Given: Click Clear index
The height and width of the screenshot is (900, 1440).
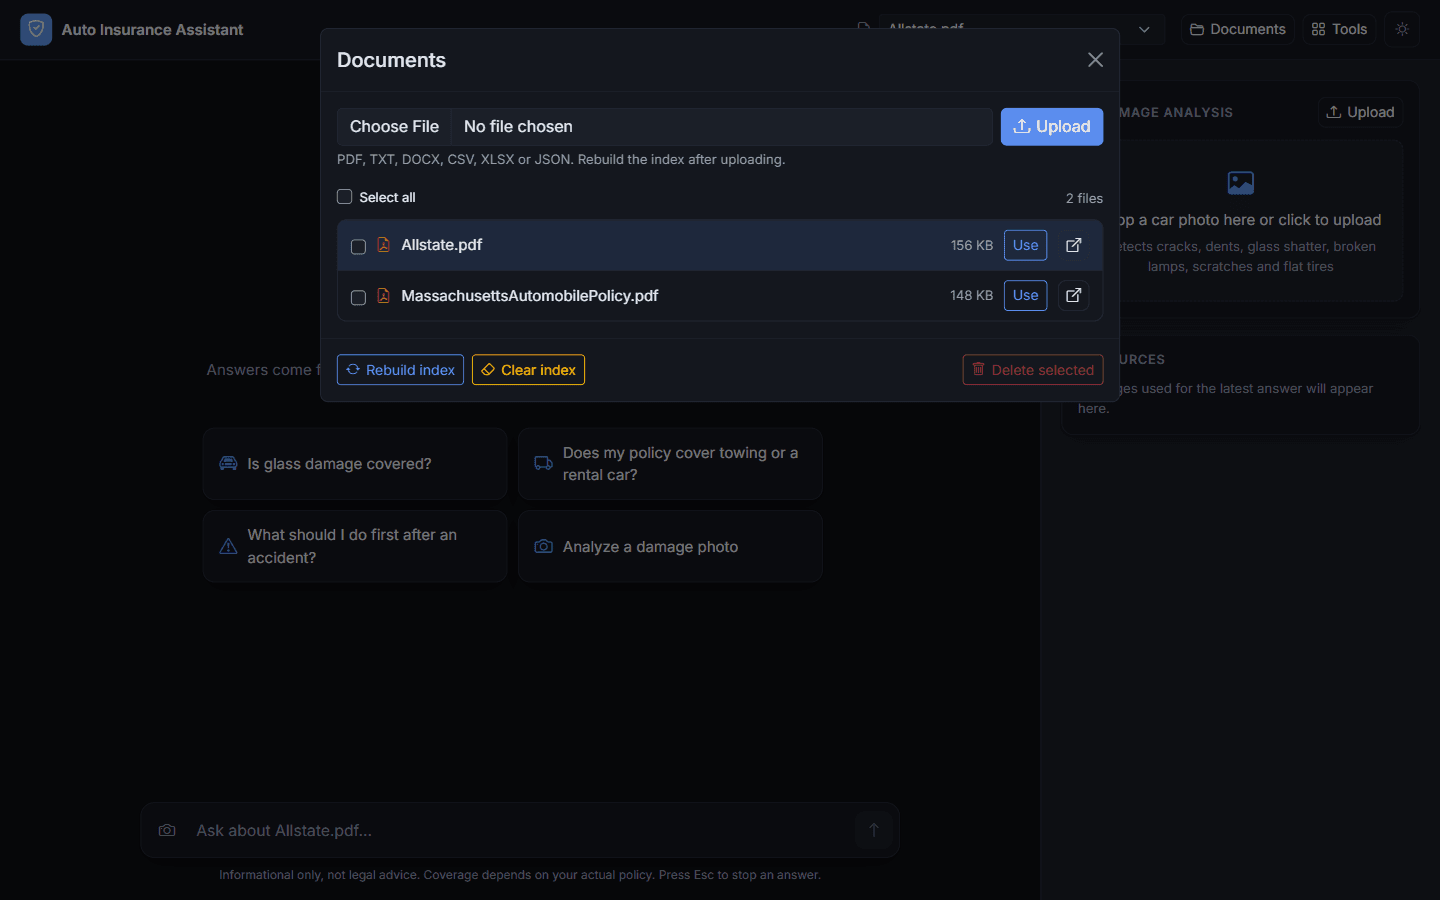Looking at the screenshot, I should point(528,370).
